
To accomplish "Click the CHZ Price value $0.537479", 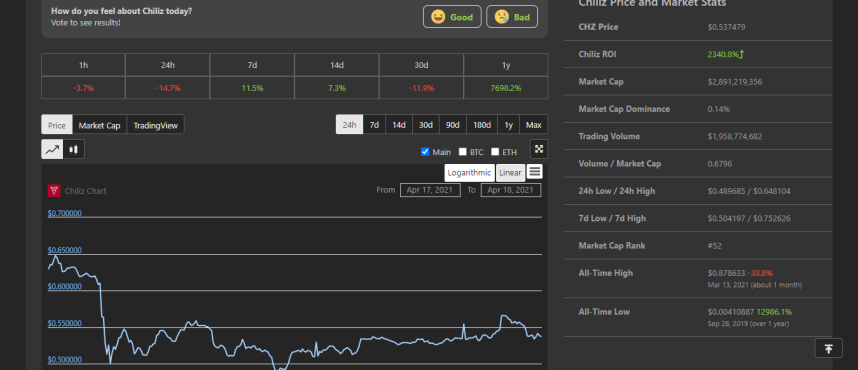I will (x=726, y=27).
